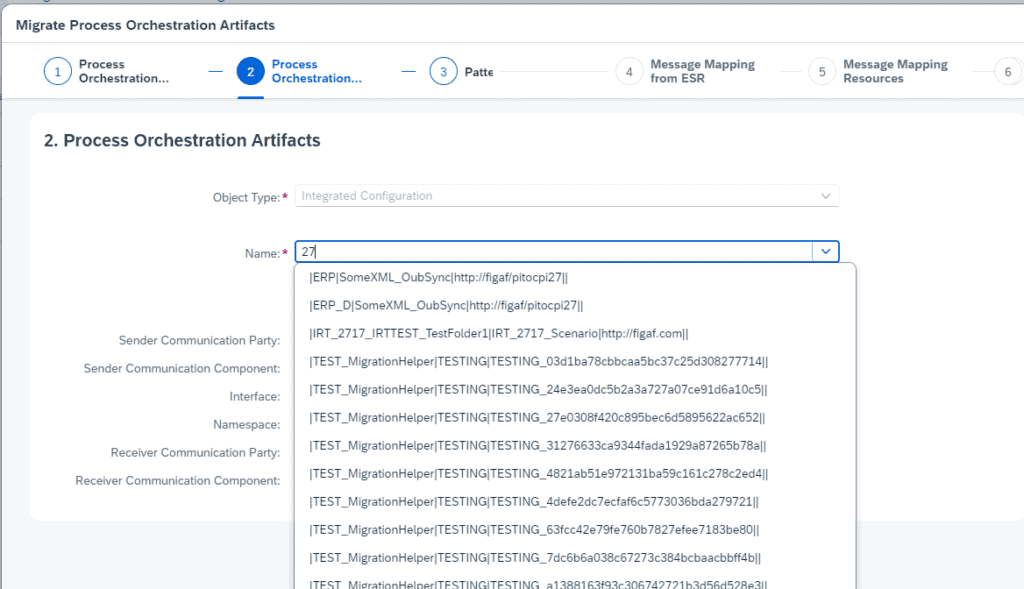1024x589 pixels.
Task: Pick TESTING_27e0308f420c895bec6d5895622ac652 entry
Action: (x=575, y=417)
